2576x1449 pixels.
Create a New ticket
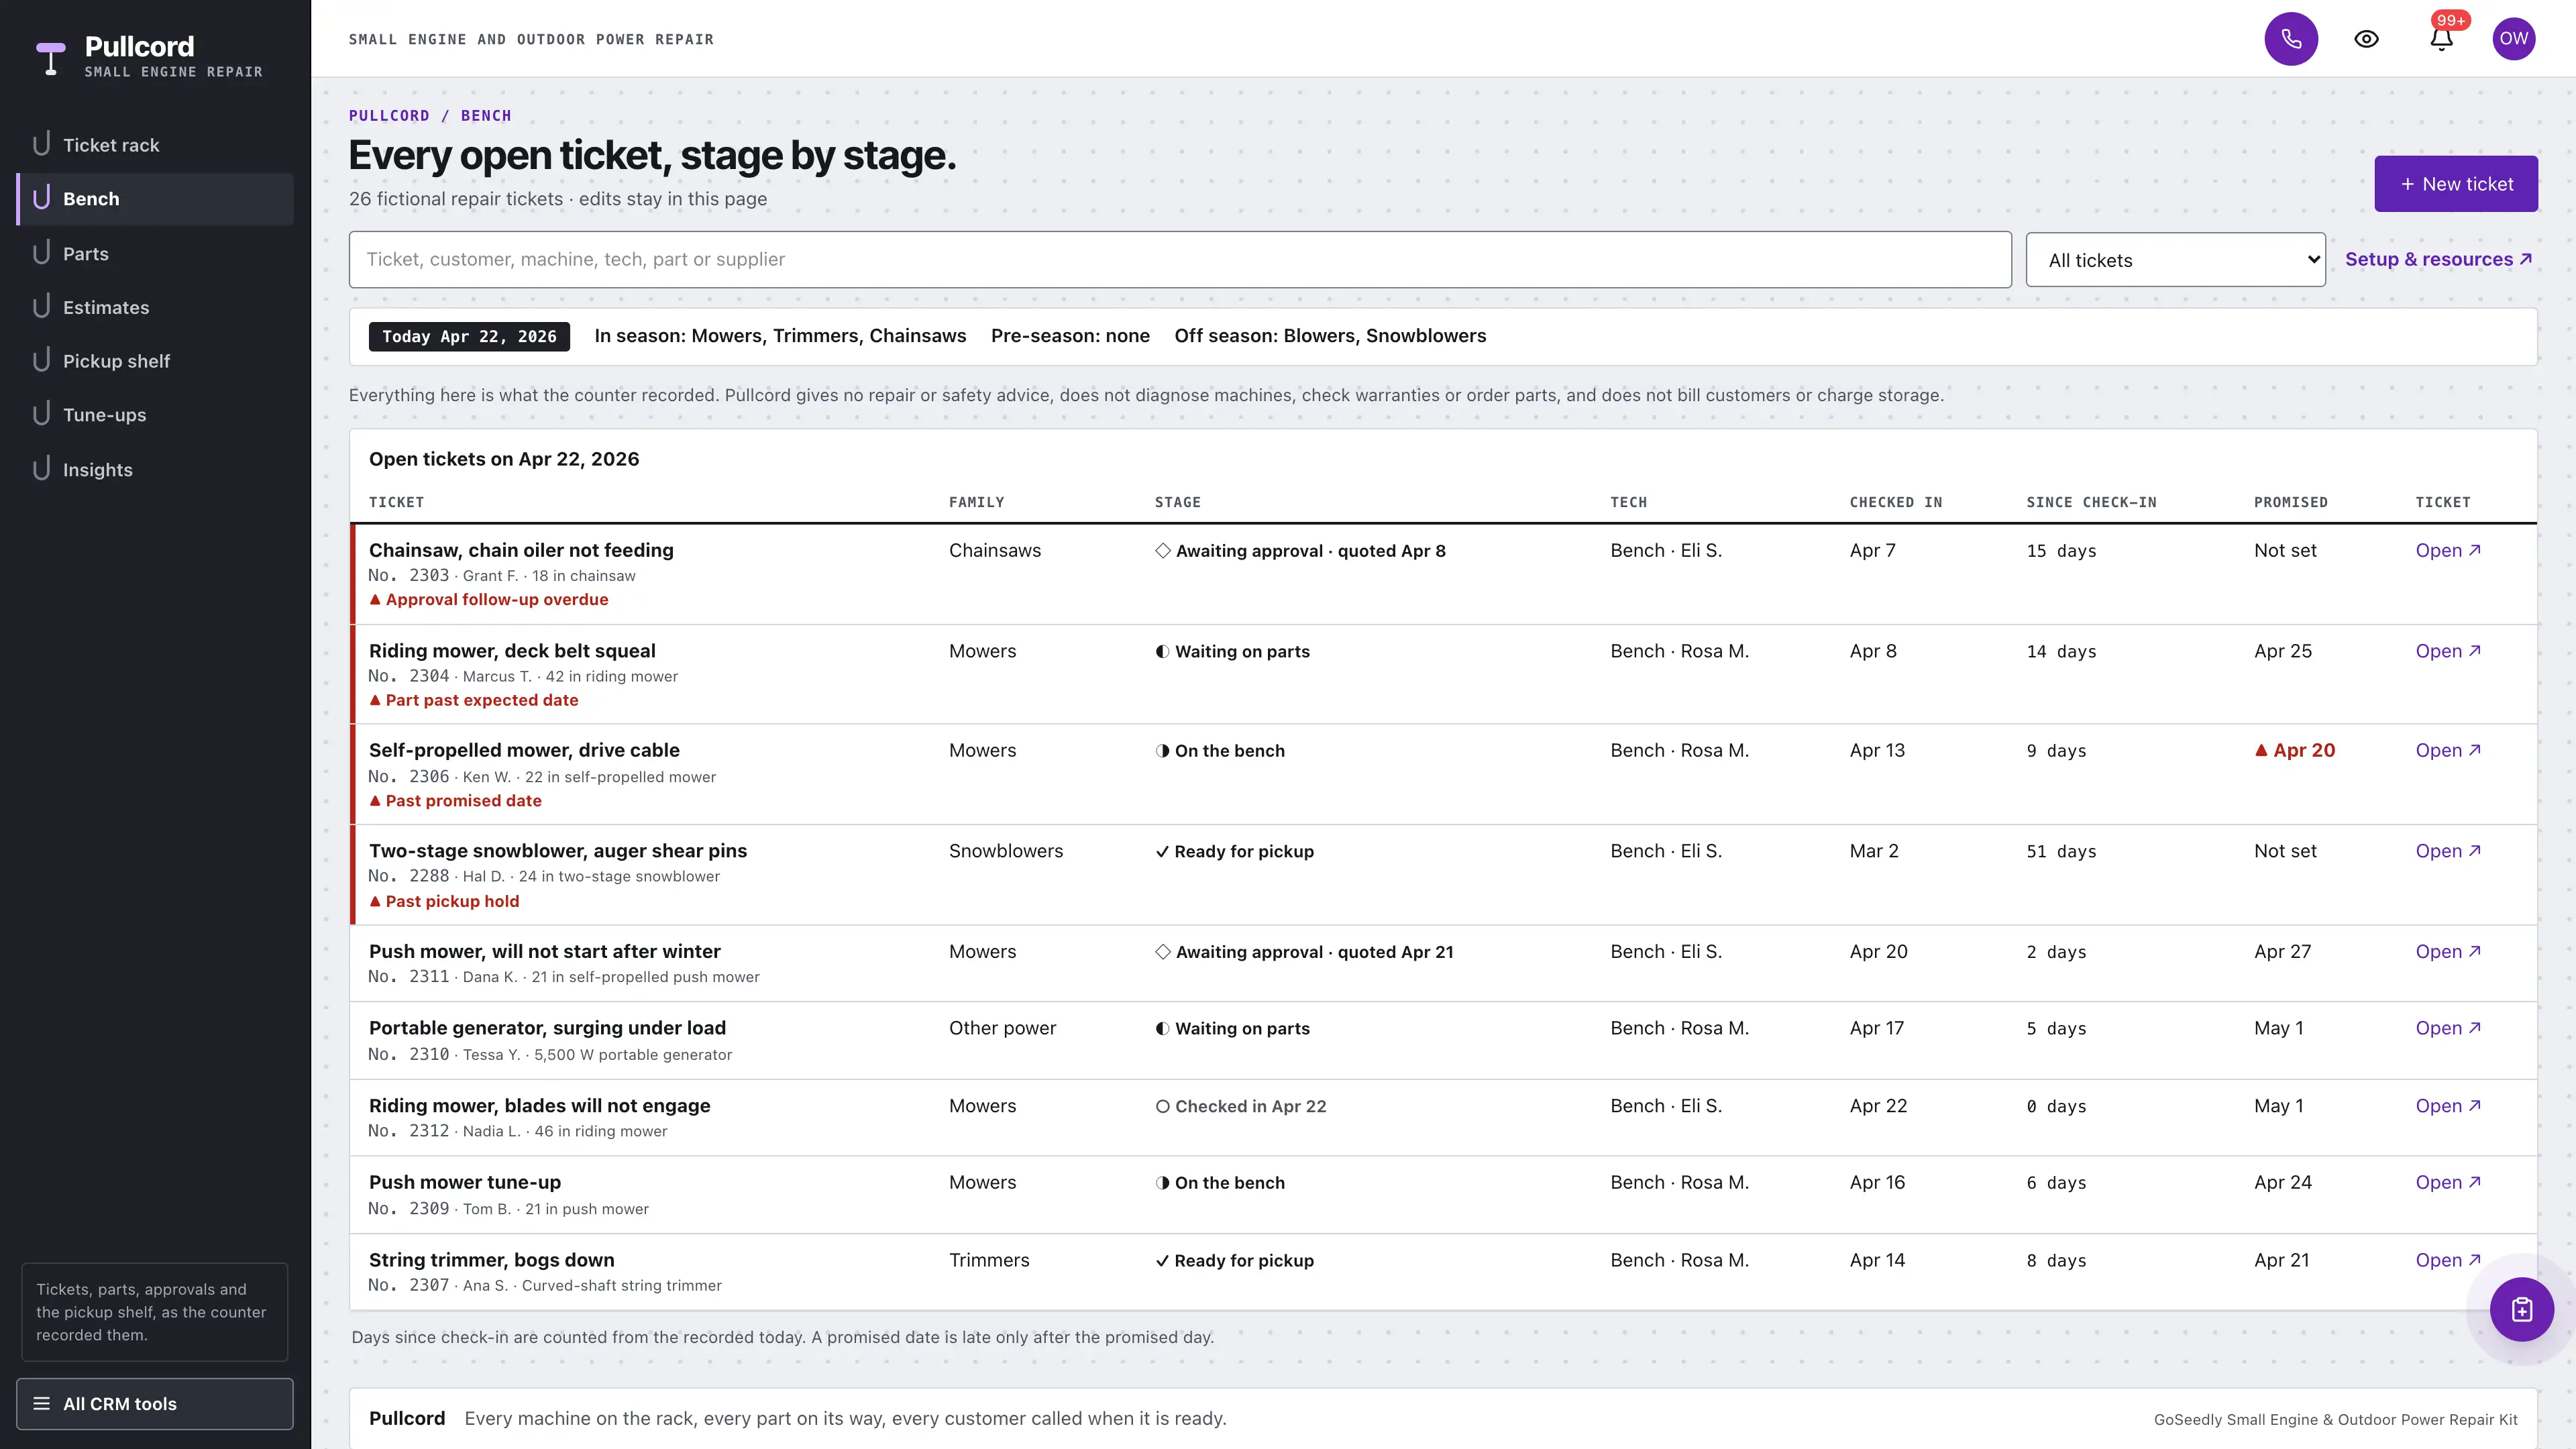pyautogui.click(x=2456, y=184)
